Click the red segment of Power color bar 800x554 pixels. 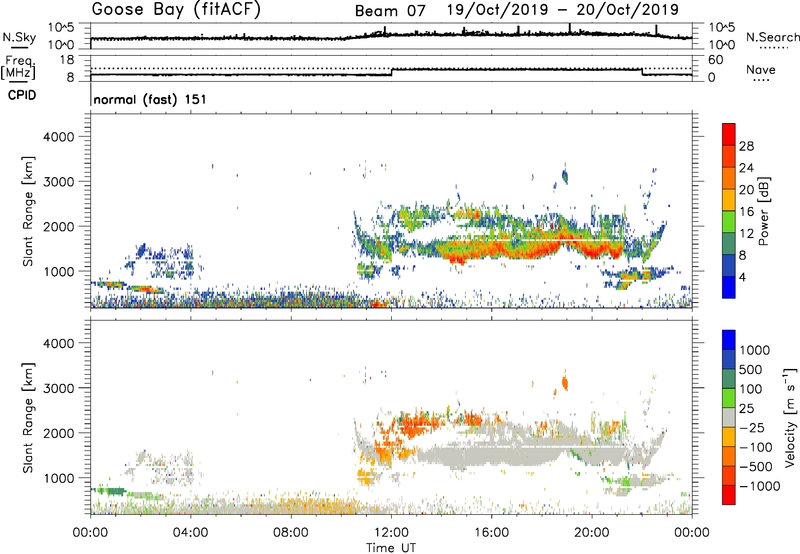click(x=729, y=134)
